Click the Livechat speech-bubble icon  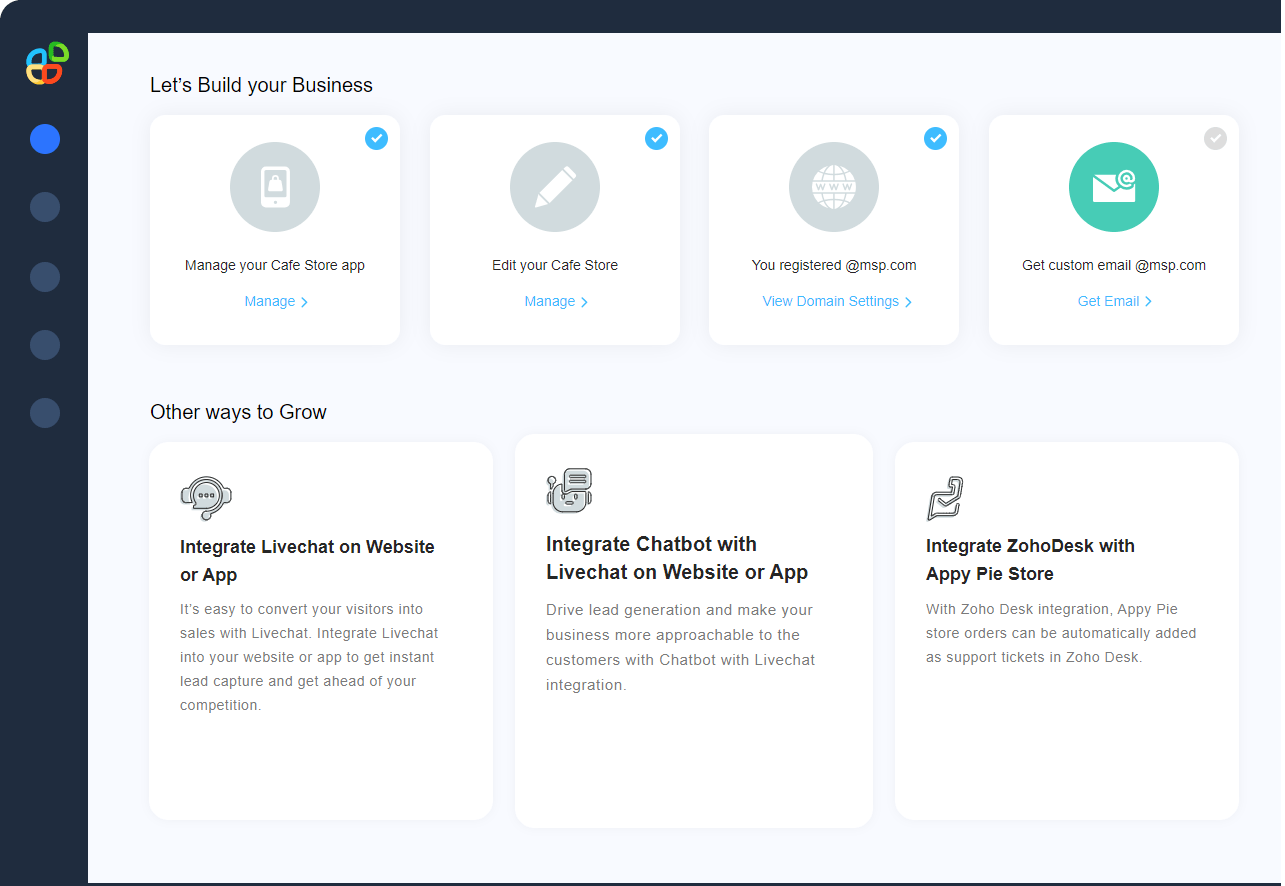pyautogui.click(x=206, y=497)
